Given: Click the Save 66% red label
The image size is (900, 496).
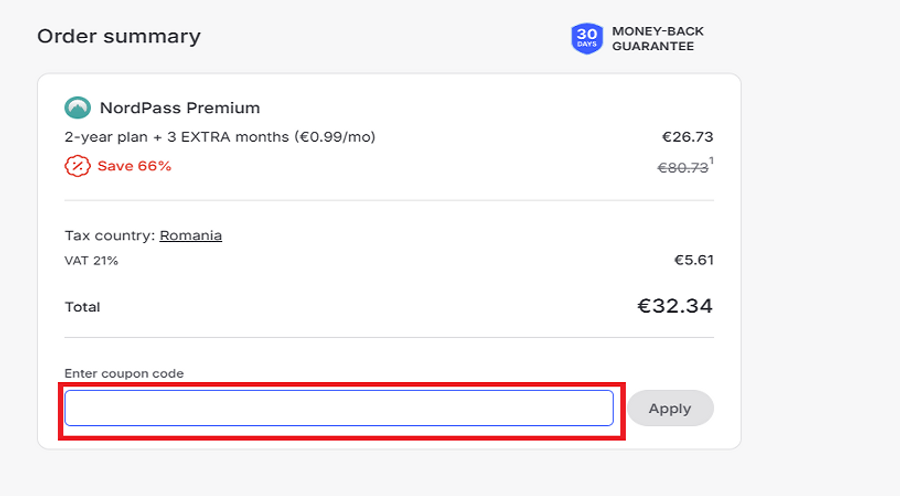Looking at the screenshot, I should [134, 166].
